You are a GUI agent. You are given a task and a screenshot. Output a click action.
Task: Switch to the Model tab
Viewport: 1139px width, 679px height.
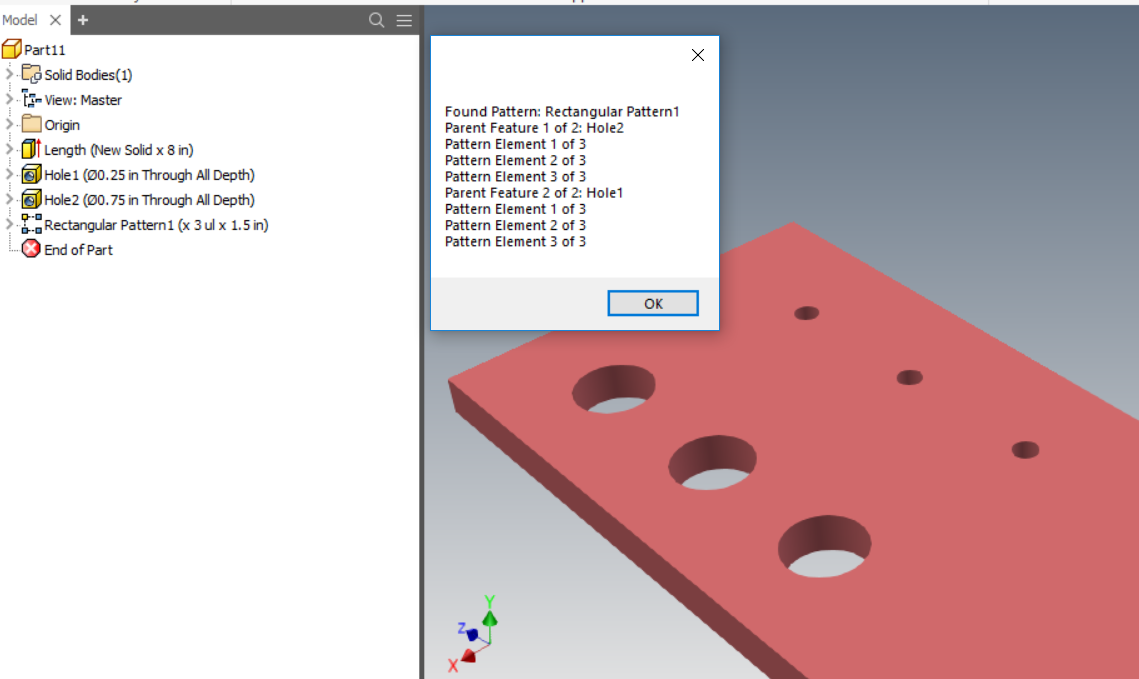pos(20,19)
